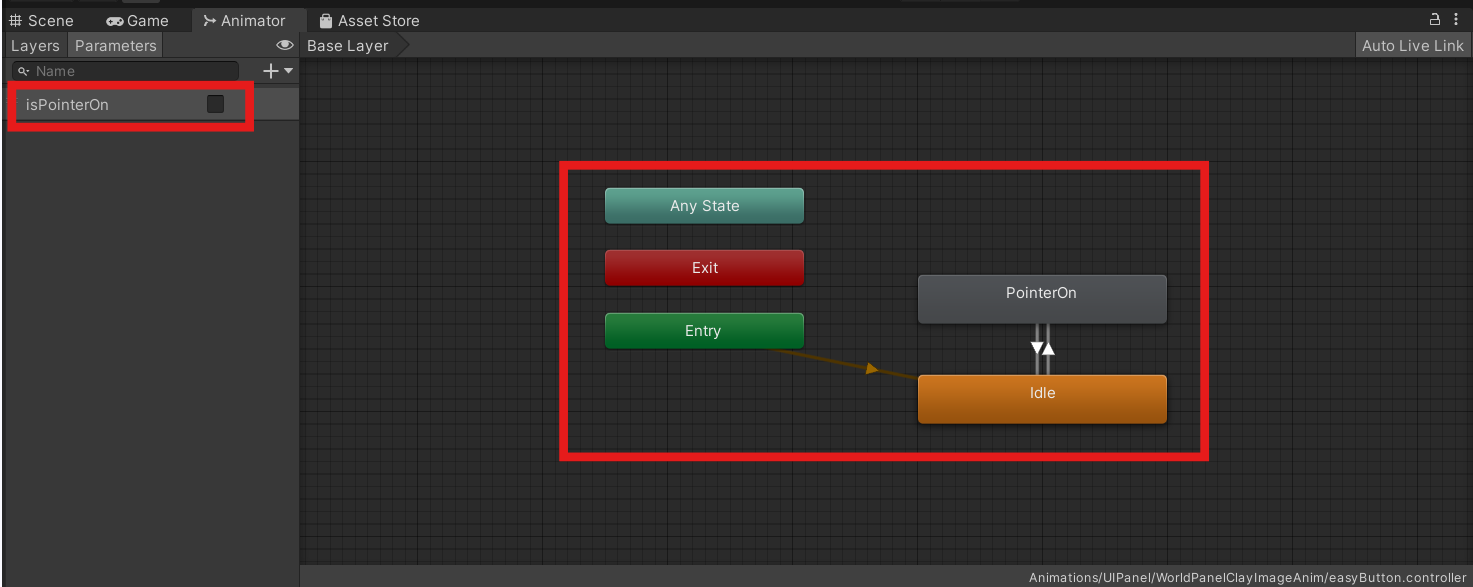Click the Scene tab grid icon

tap(16, 20)
